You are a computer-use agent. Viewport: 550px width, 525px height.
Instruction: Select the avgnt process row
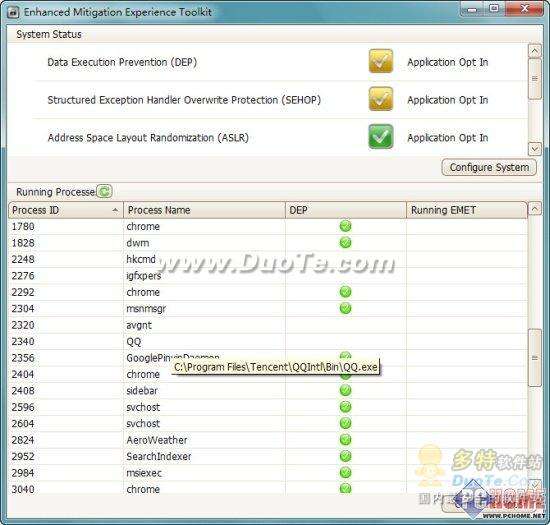point(268,325)
